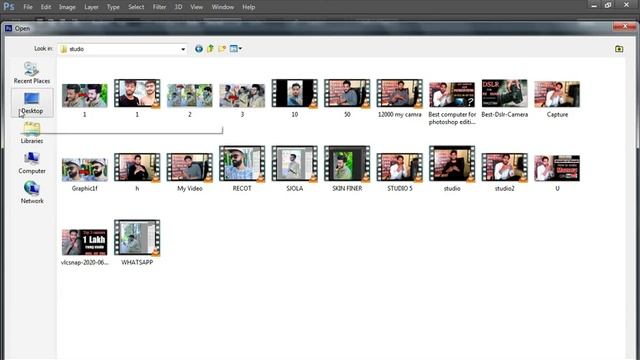Open the Layer menu
The width and height of the screenshot is (640, 360).
point(91,7)
